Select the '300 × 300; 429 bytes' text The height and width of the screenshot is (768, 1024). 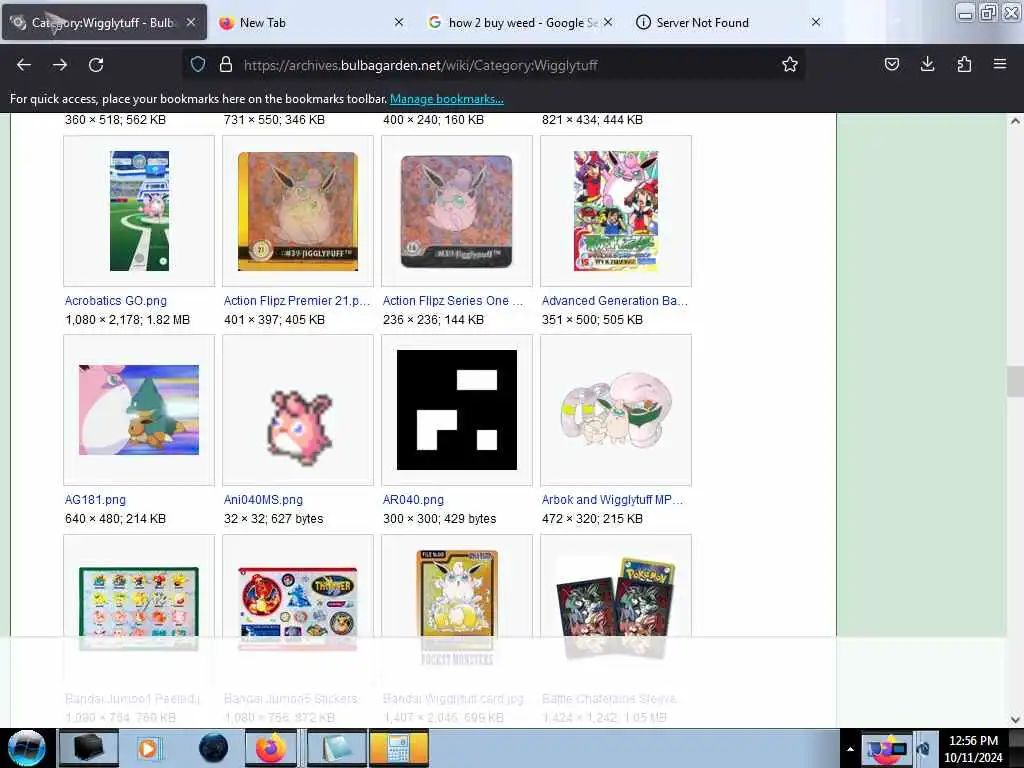pyautogui.click(x=440, y=519)
